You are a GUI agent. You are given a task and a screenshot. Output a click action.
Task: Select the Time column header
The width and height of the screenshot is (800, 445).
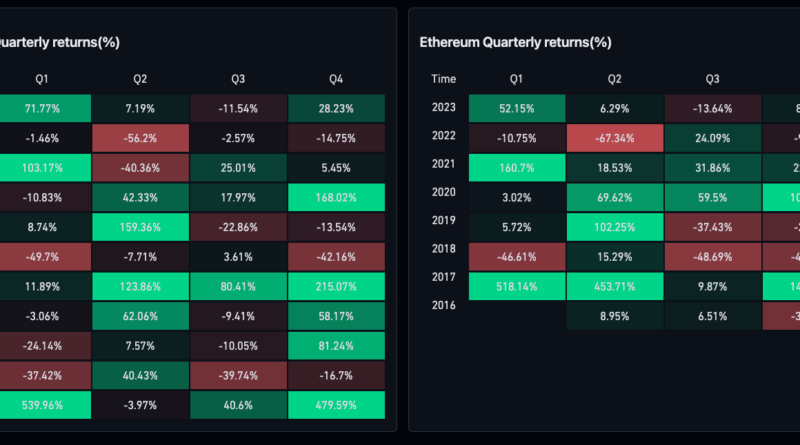(x=443, y=78)
